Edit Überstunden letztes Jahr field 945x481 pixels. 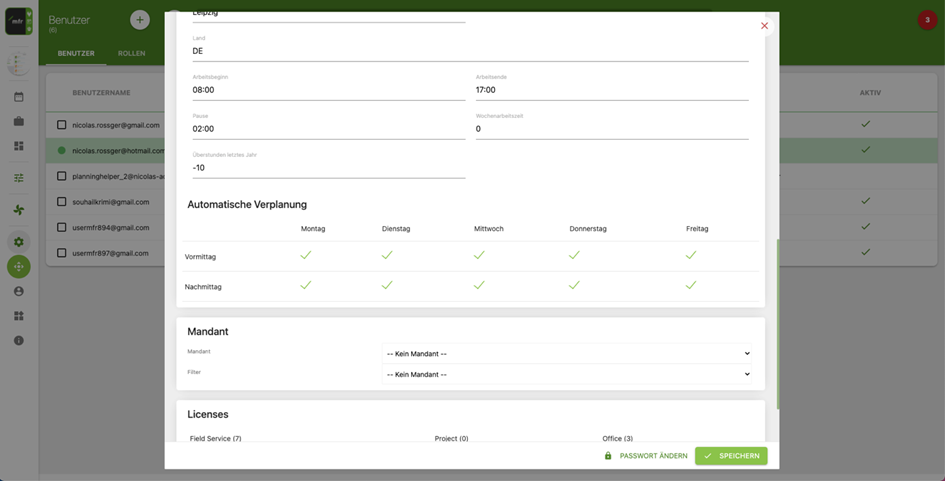pos(328,168)
